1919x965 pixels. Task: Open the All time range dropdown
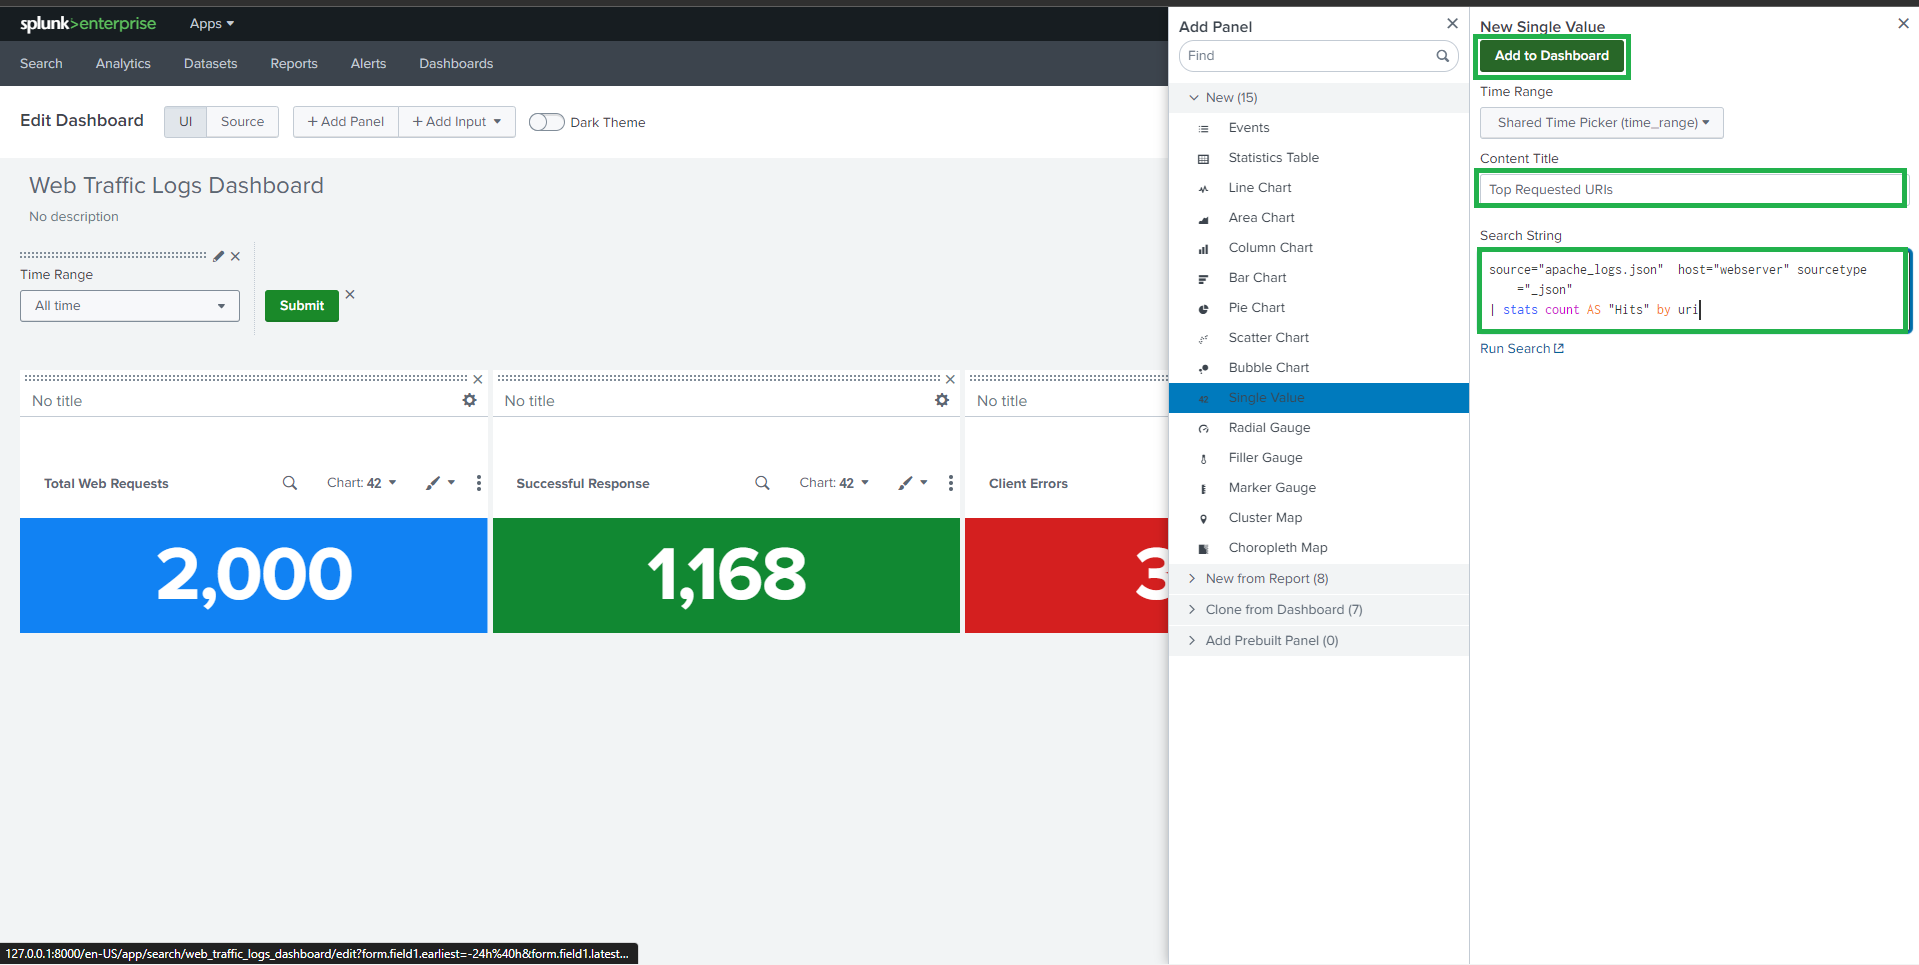point(130,306)
